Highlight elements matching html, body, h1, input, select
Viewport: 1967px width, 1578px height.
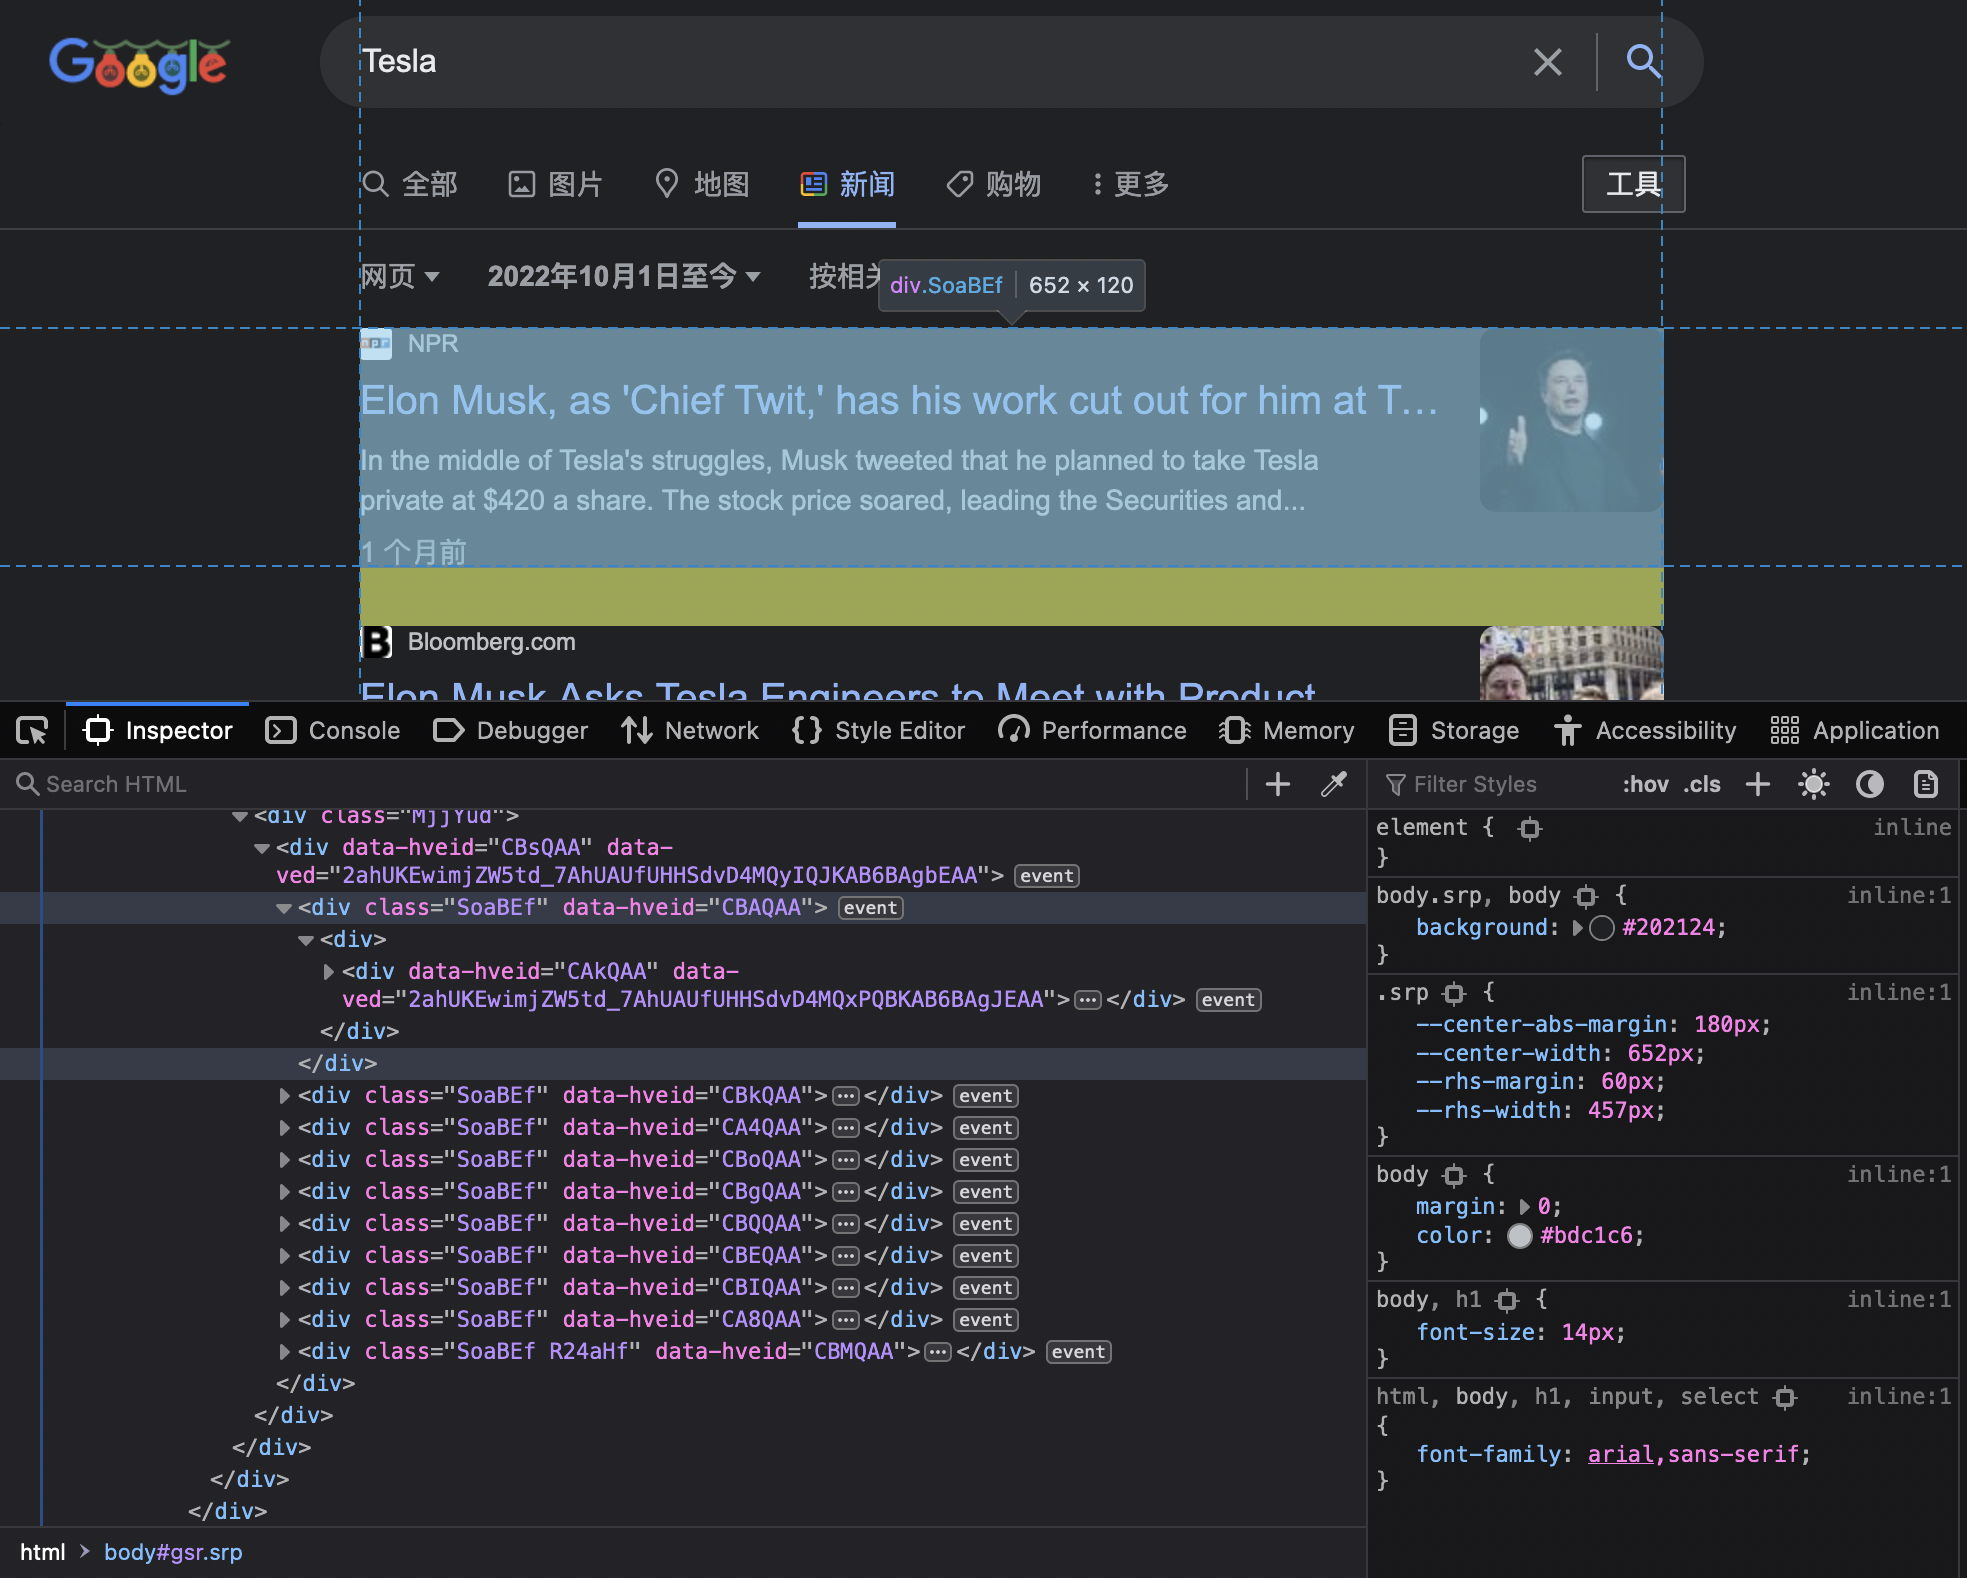pyautogui.click(x=1785, y=1397)
